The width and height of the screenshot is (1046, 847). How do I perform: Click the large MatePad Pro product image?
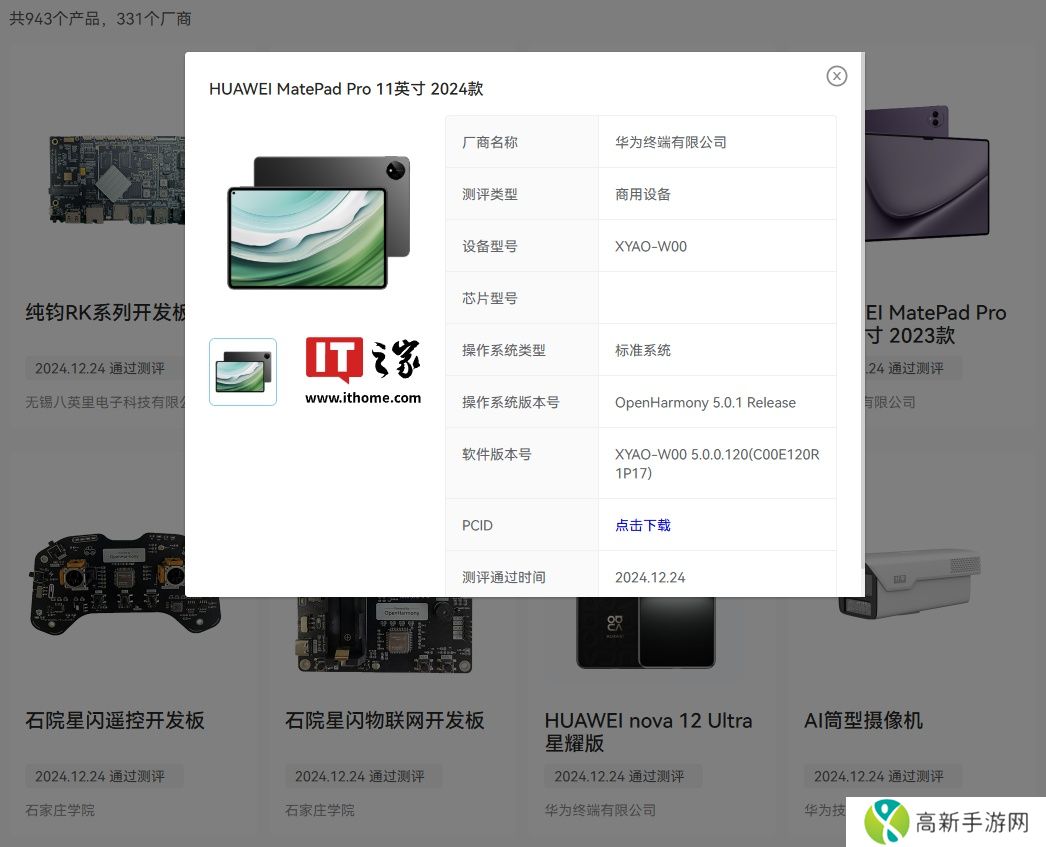coord(318,222)
